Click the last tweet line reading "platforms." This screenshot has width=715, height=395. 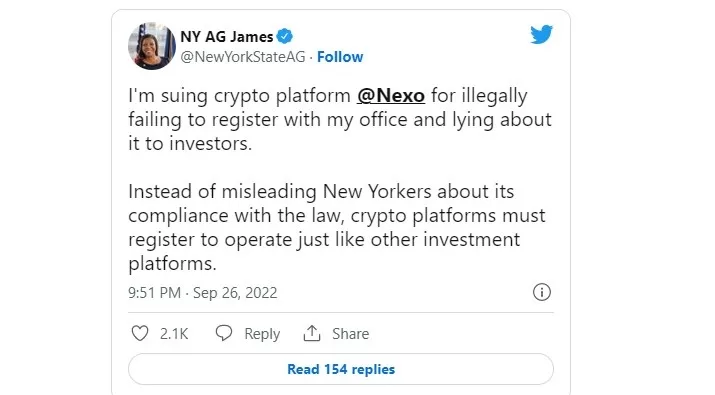click(172, 264)
